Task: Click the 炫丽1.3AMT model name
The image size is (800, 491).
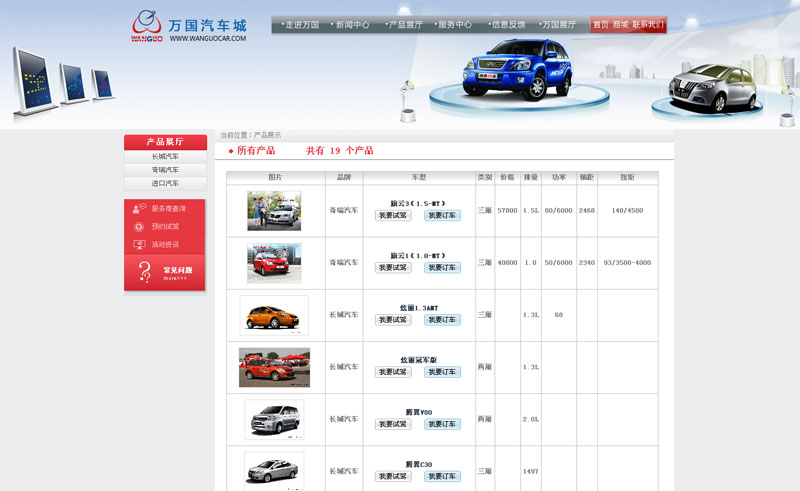Action: click(x=419, y=308)
